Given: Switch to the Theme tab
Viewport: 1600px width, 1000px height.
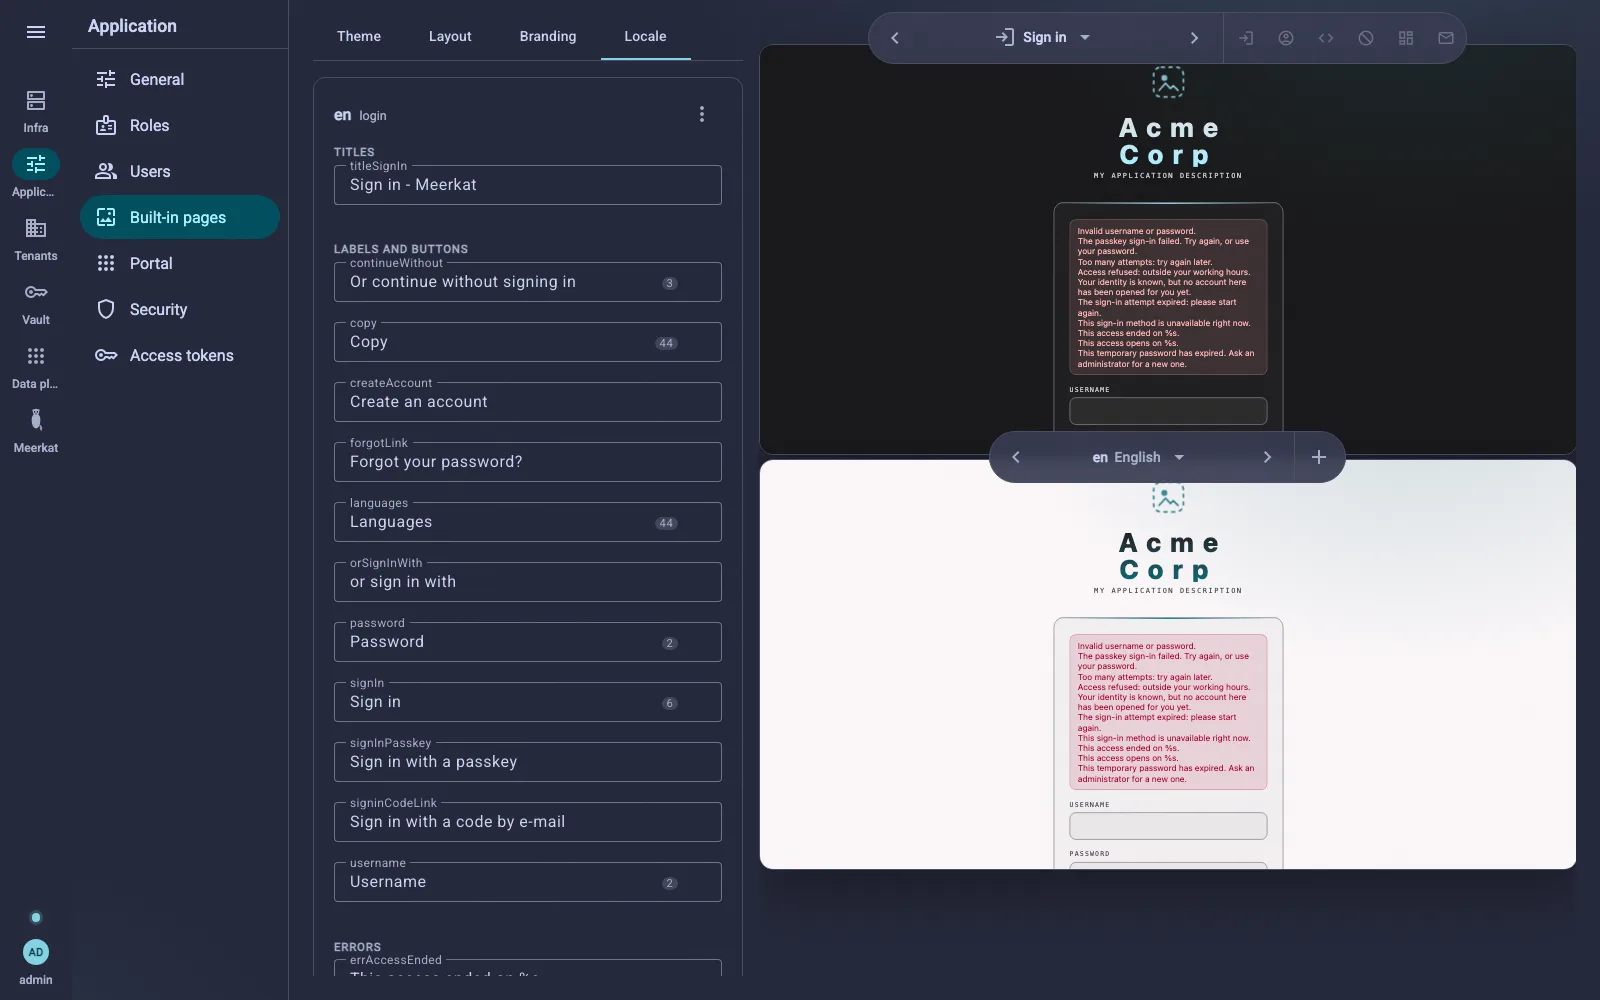Looking at the screenshot, I should [x=359, y=36].
